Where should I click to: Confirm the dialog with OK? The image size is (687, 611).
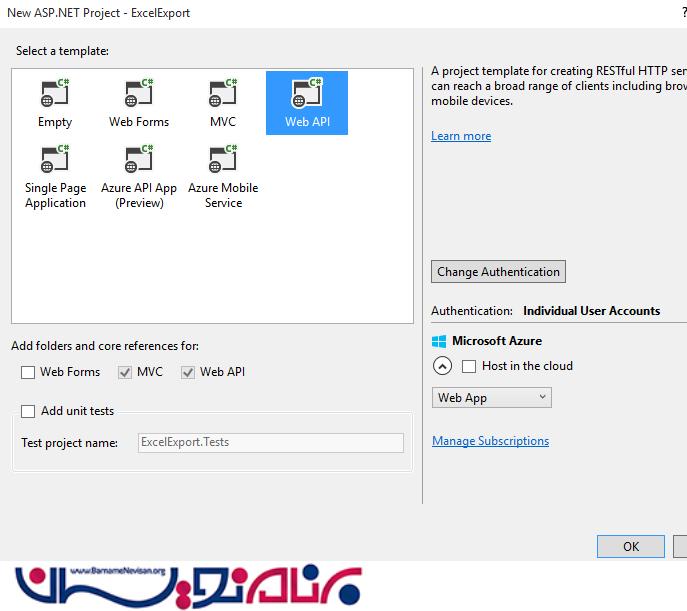tap(631, 547)
